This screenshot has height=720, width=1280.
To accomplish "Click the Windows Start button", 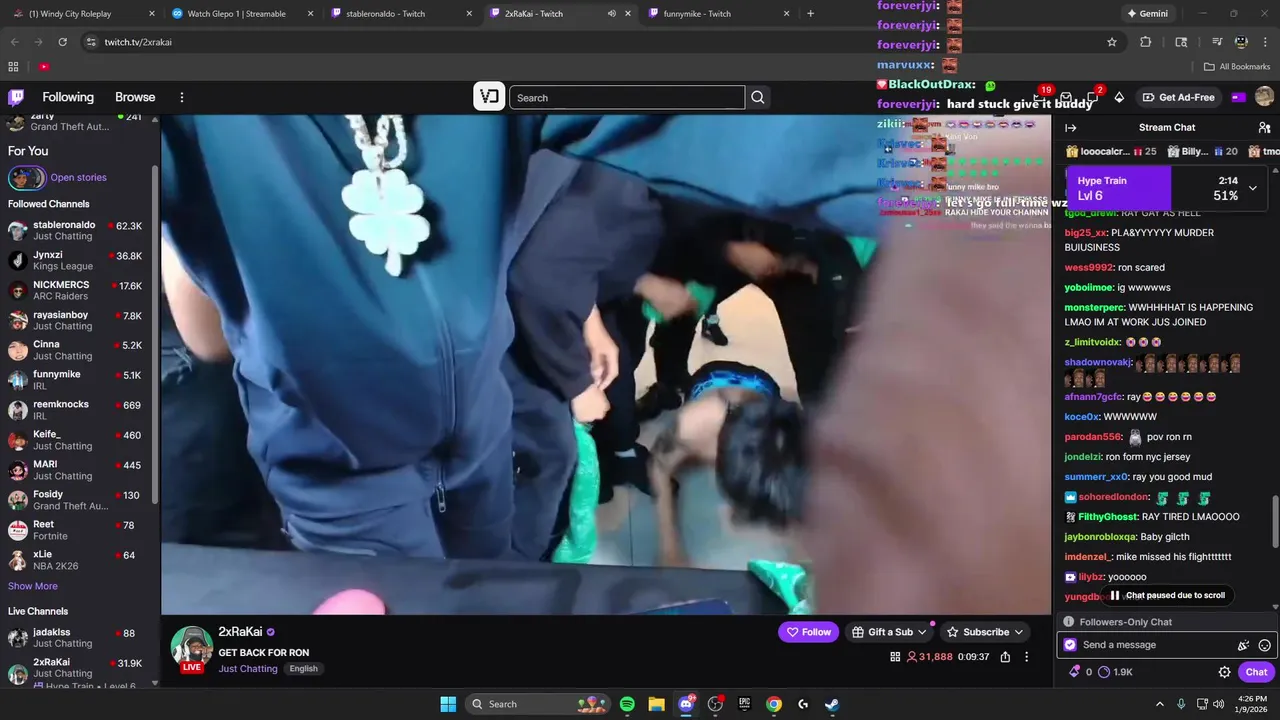I will point(448,704).
